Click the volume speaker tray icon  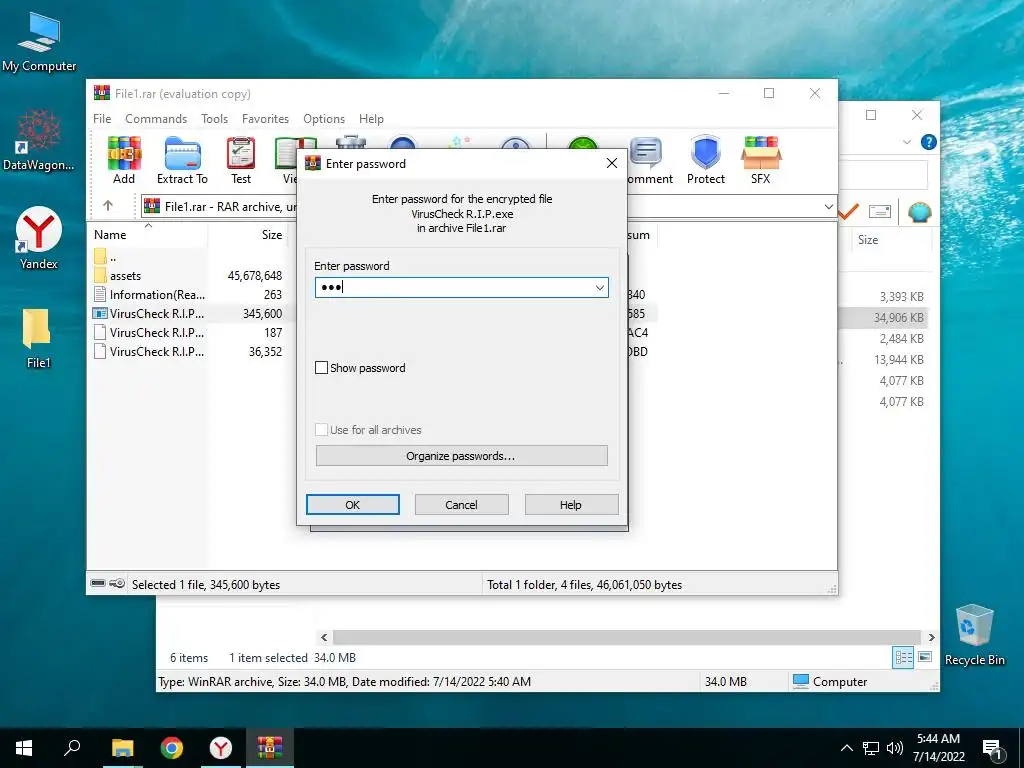pyautogui.click(x=895, y=748)
